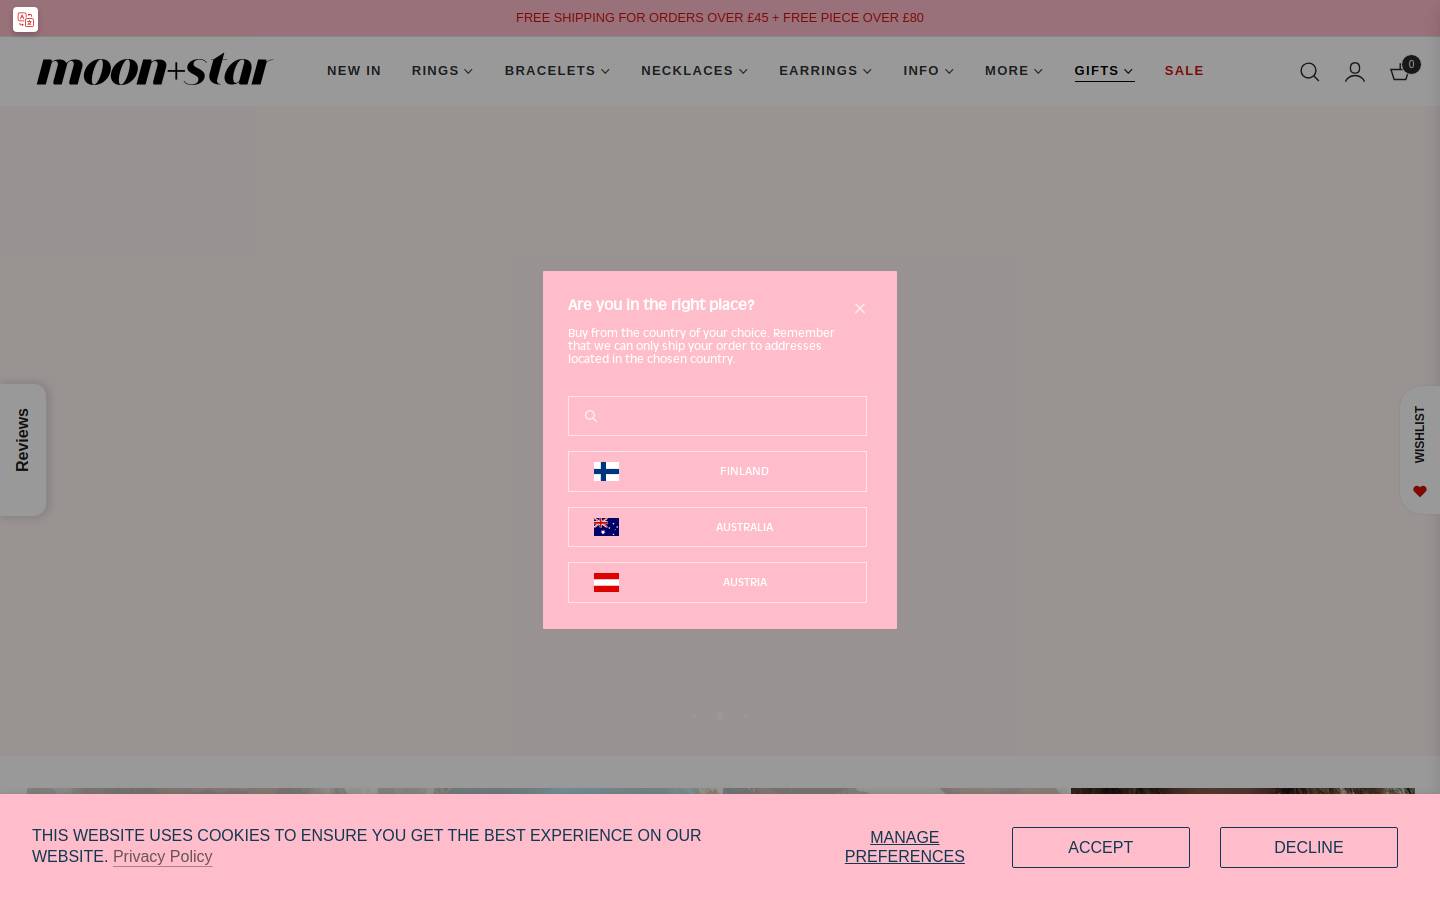Click the free shipping announcement banner
This screenshot has height=900, width=1440.
[x=720, y=18]
